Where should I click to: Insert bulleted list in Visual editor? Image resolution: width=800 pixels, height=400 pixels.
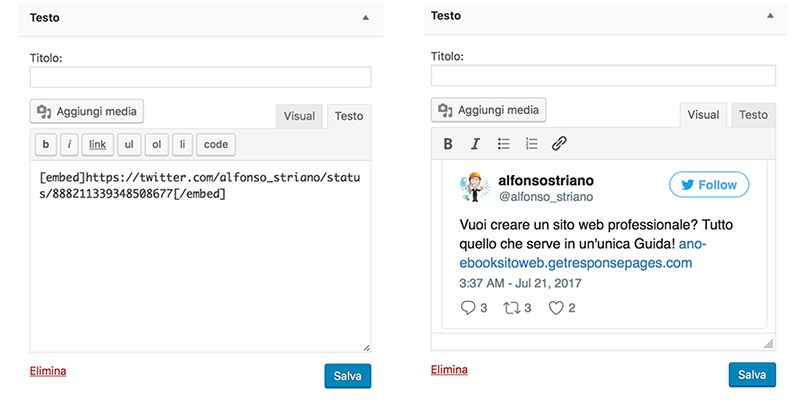(x=504, y=144)
